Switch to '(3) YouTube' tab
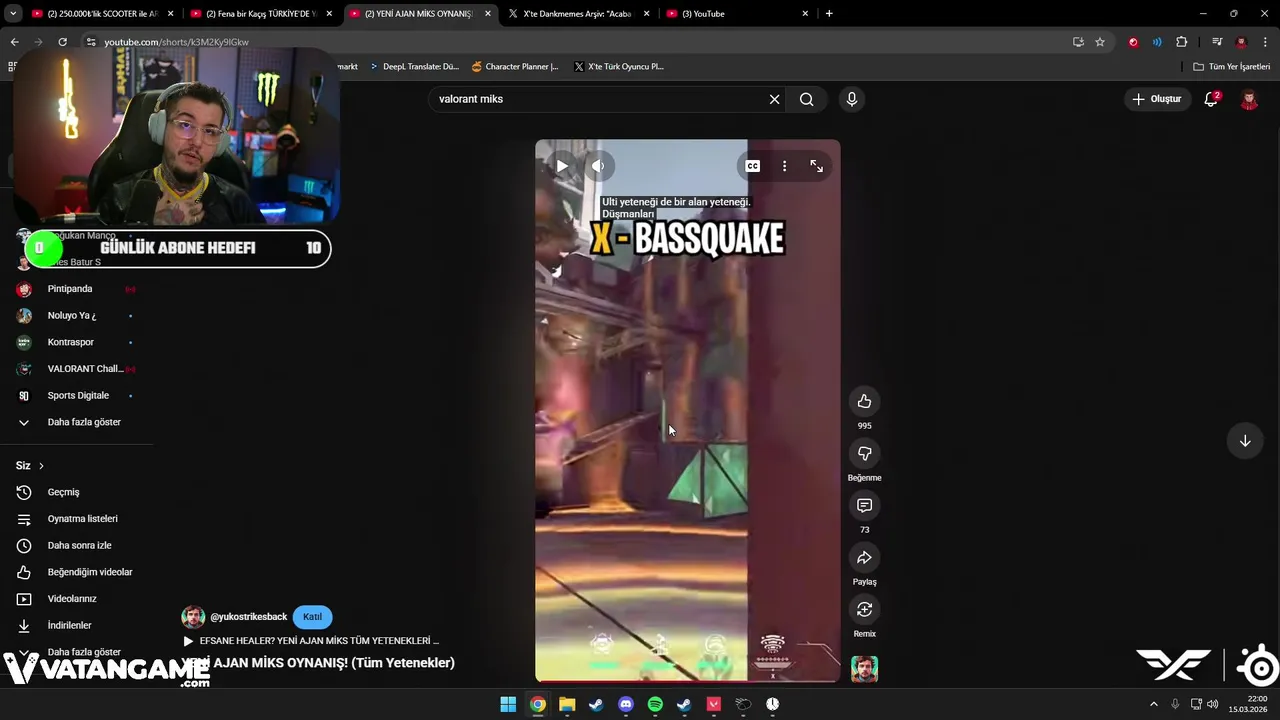1280x720 pixels. click(737, 14)
